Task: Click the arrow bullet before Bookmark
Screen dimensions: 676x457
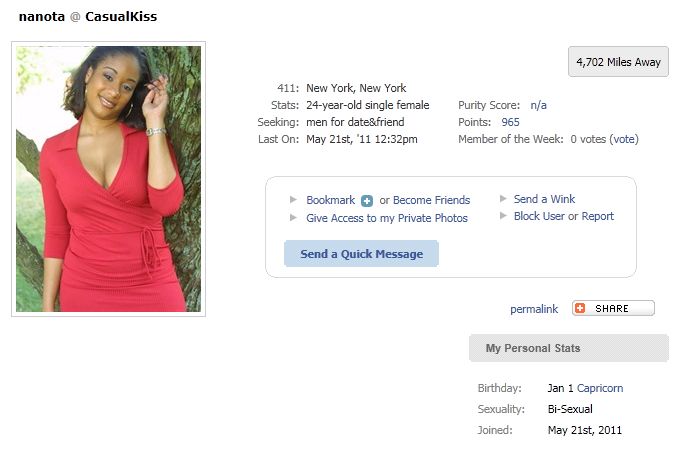Action: click(x=293, y=199)
